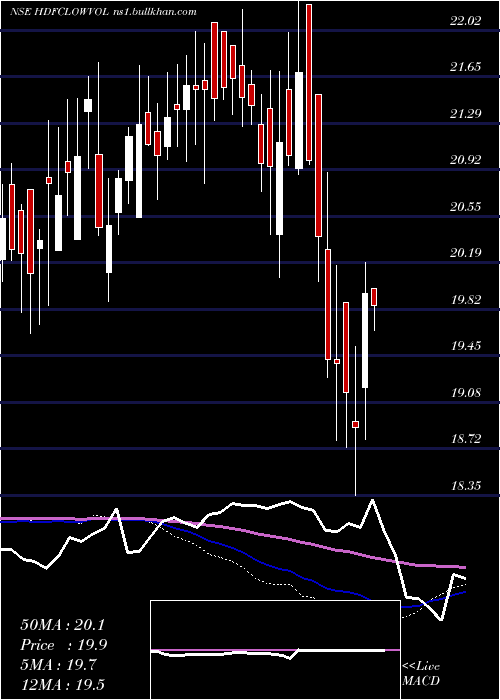Click the 21.65 price axis label
The width and height of the screenshot is (500, 700).
tap(465, 67)
